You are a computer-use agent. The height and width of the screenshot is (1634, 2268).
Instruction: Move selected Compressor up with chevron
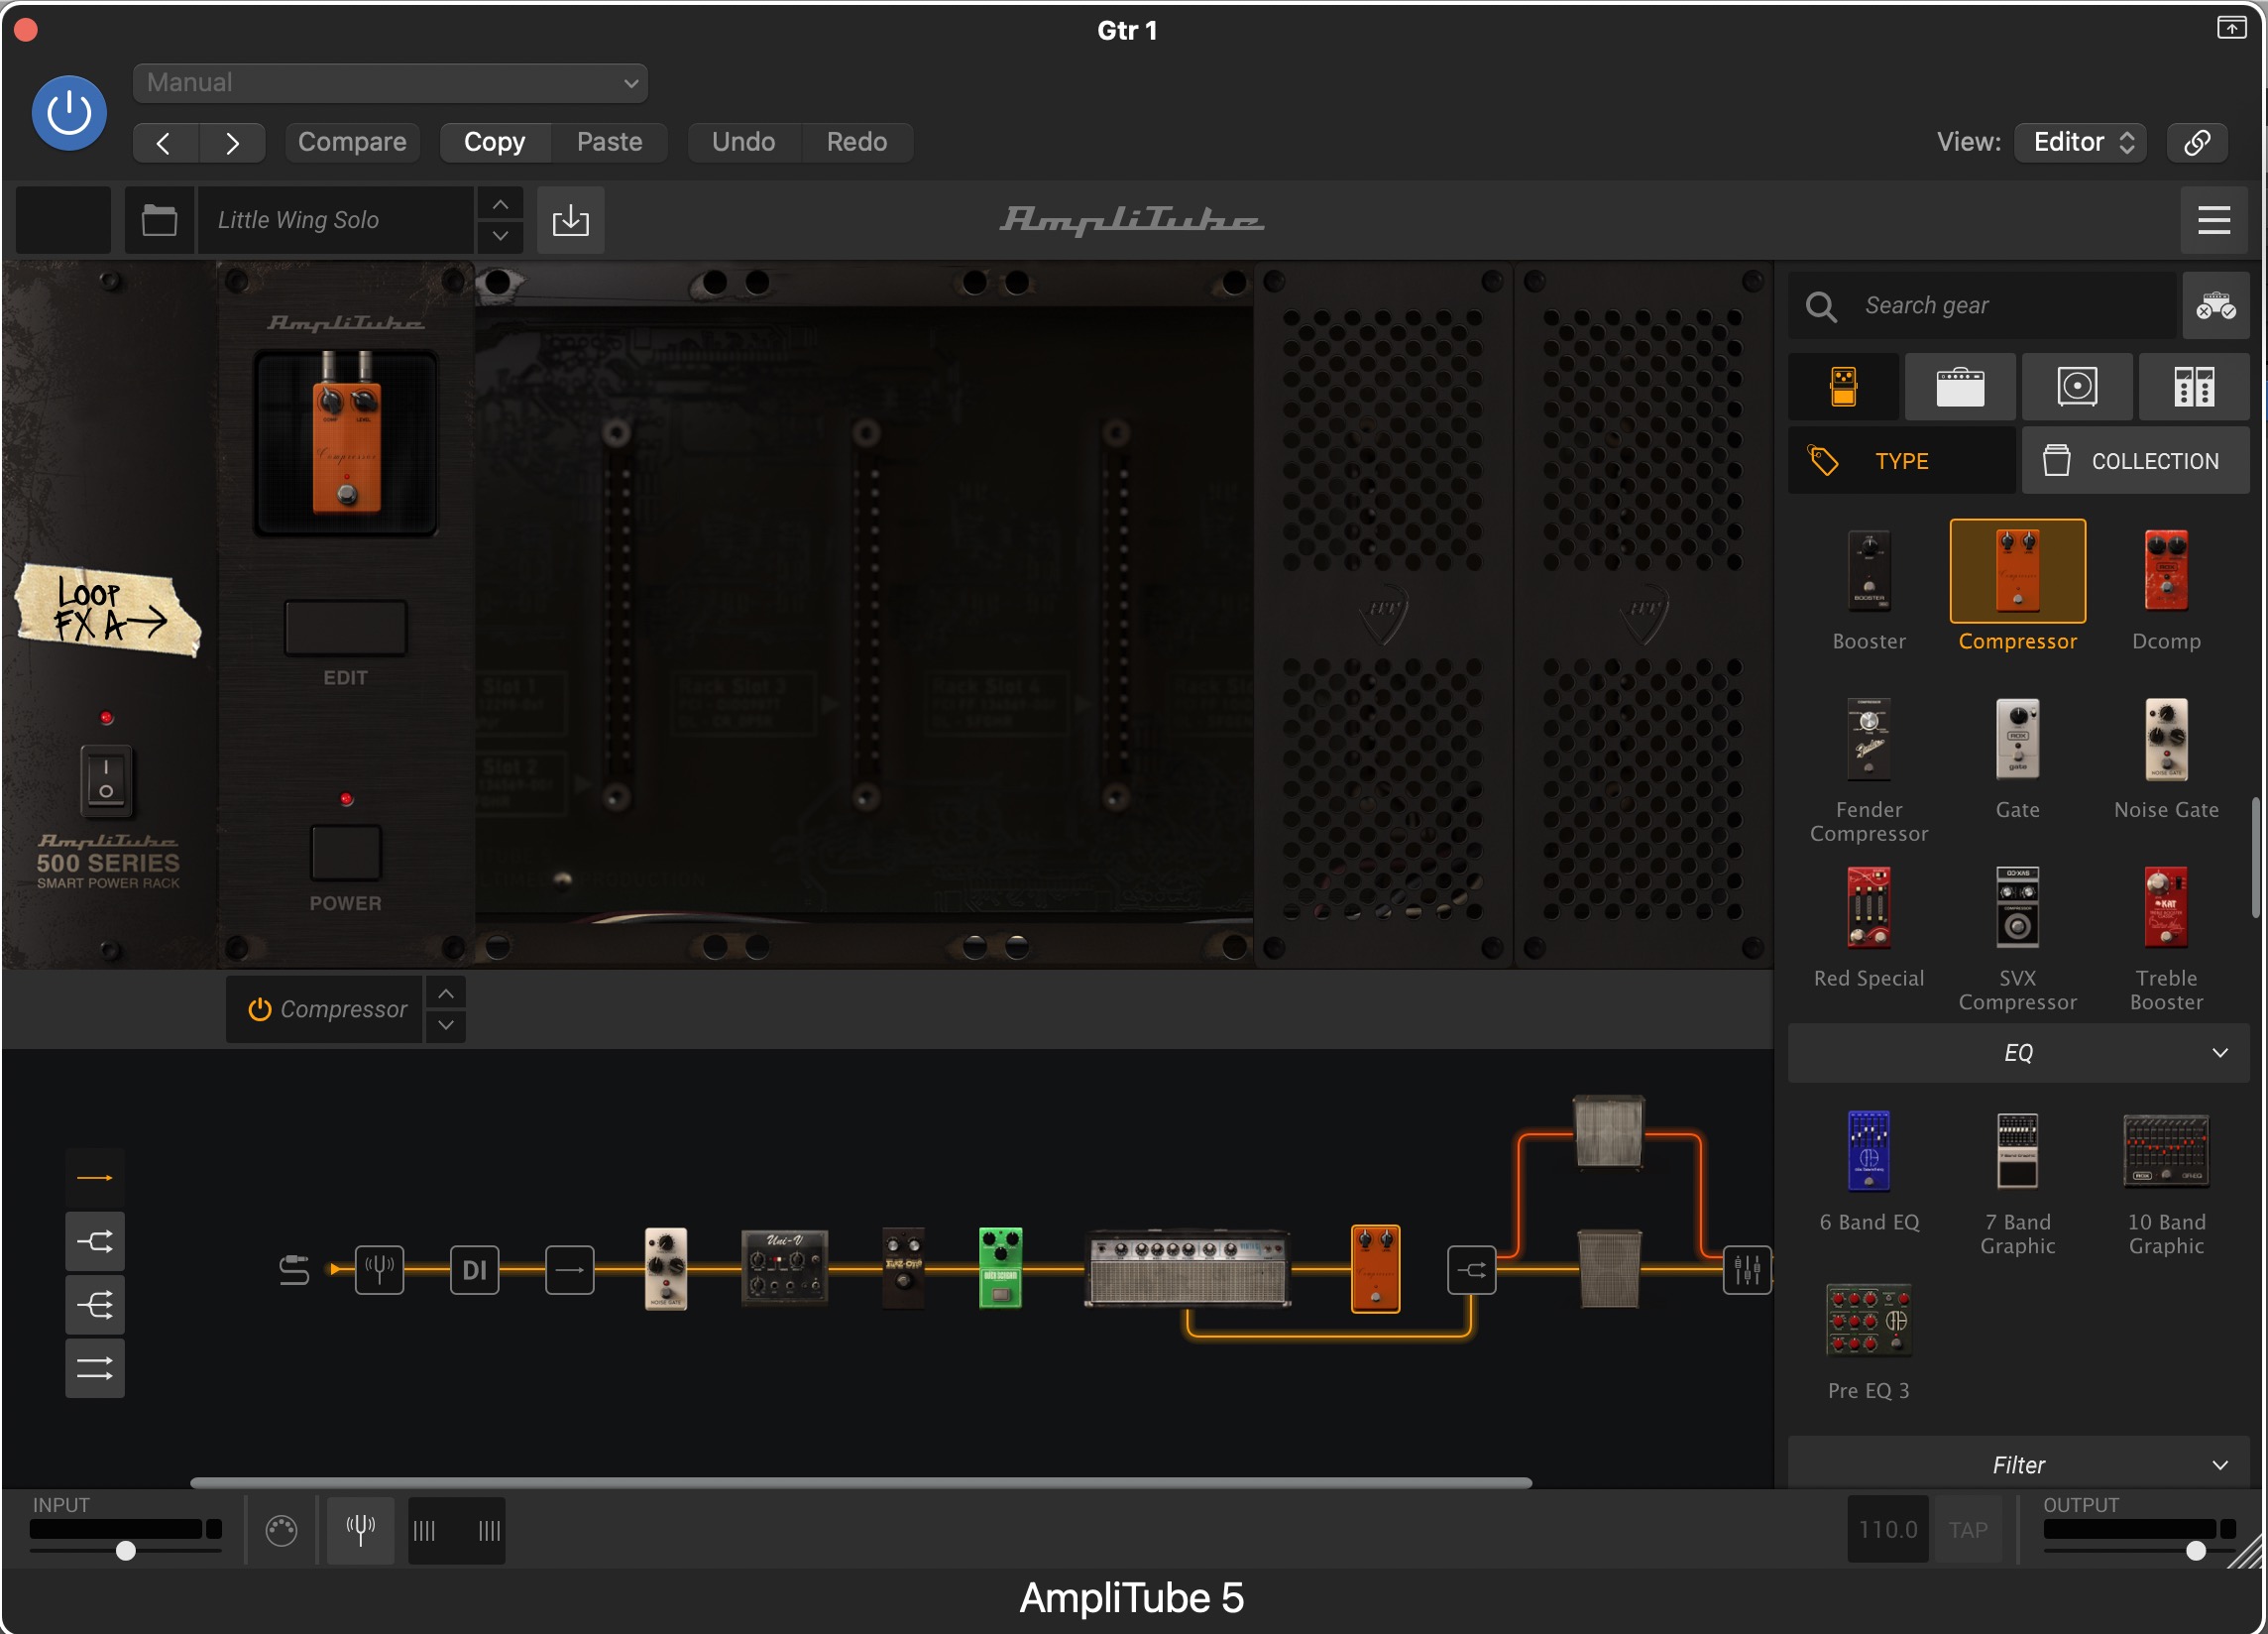click(446, 994)
